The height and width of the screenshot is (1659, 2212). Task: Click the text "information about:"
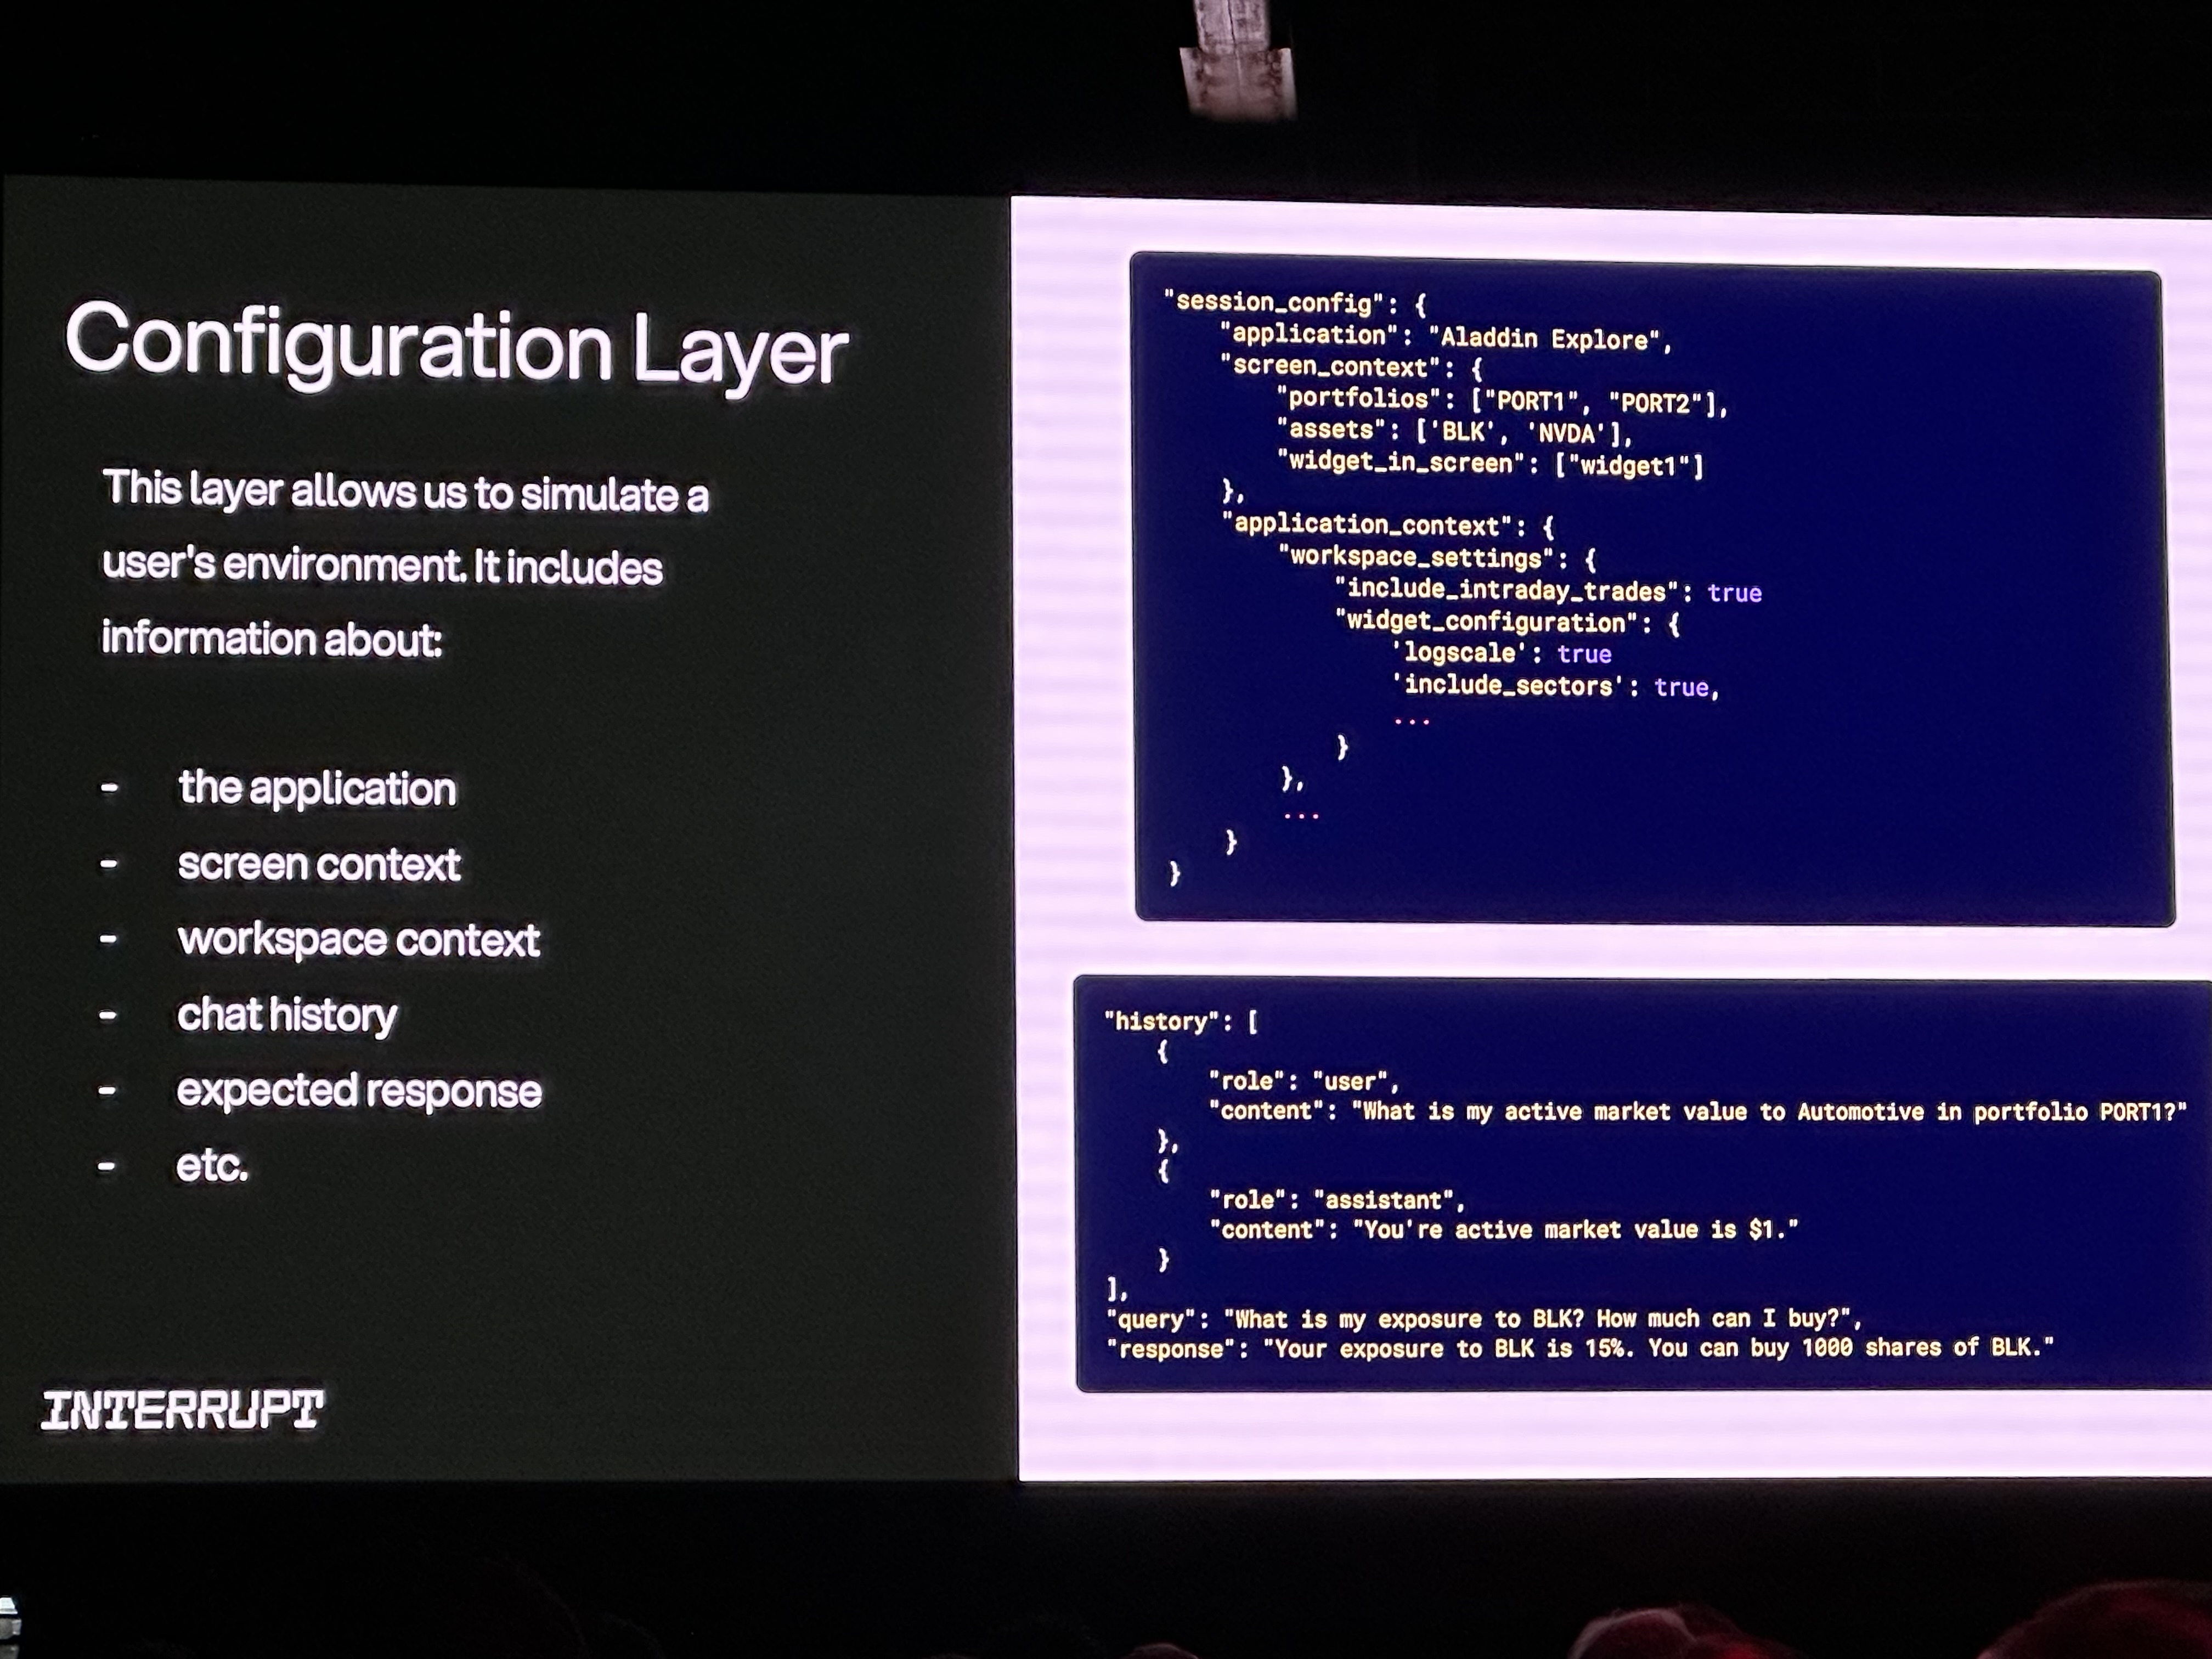pos(271,638)
